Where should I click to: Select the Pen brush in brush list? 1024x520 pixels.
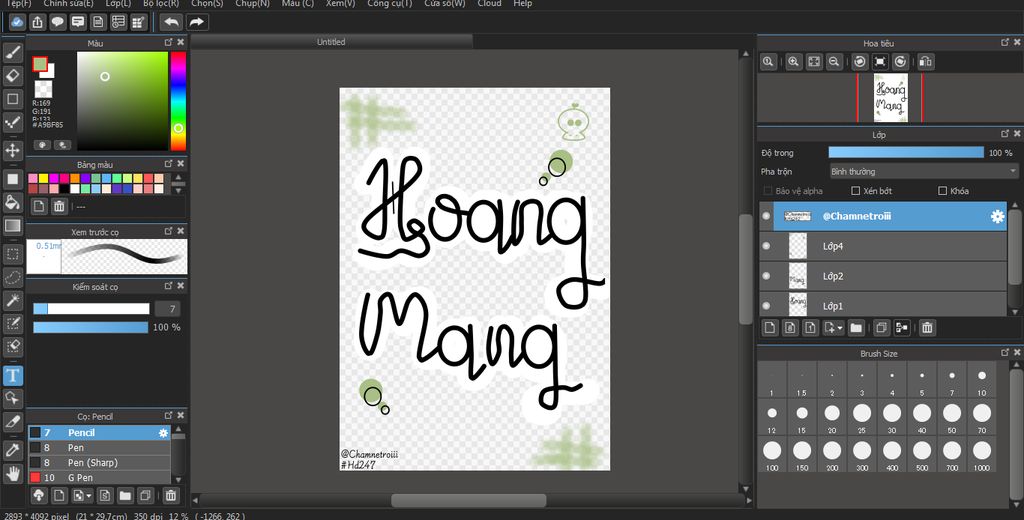click(x=99, y=447)
